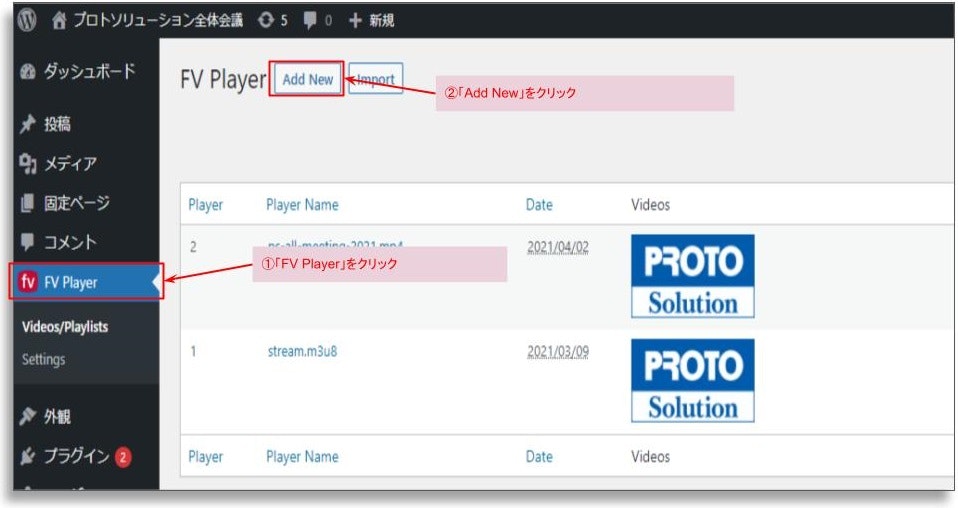Screen dimensions: 958x508
Task: Open the Videos/Playlists submenu item
Action: [65, 327]
